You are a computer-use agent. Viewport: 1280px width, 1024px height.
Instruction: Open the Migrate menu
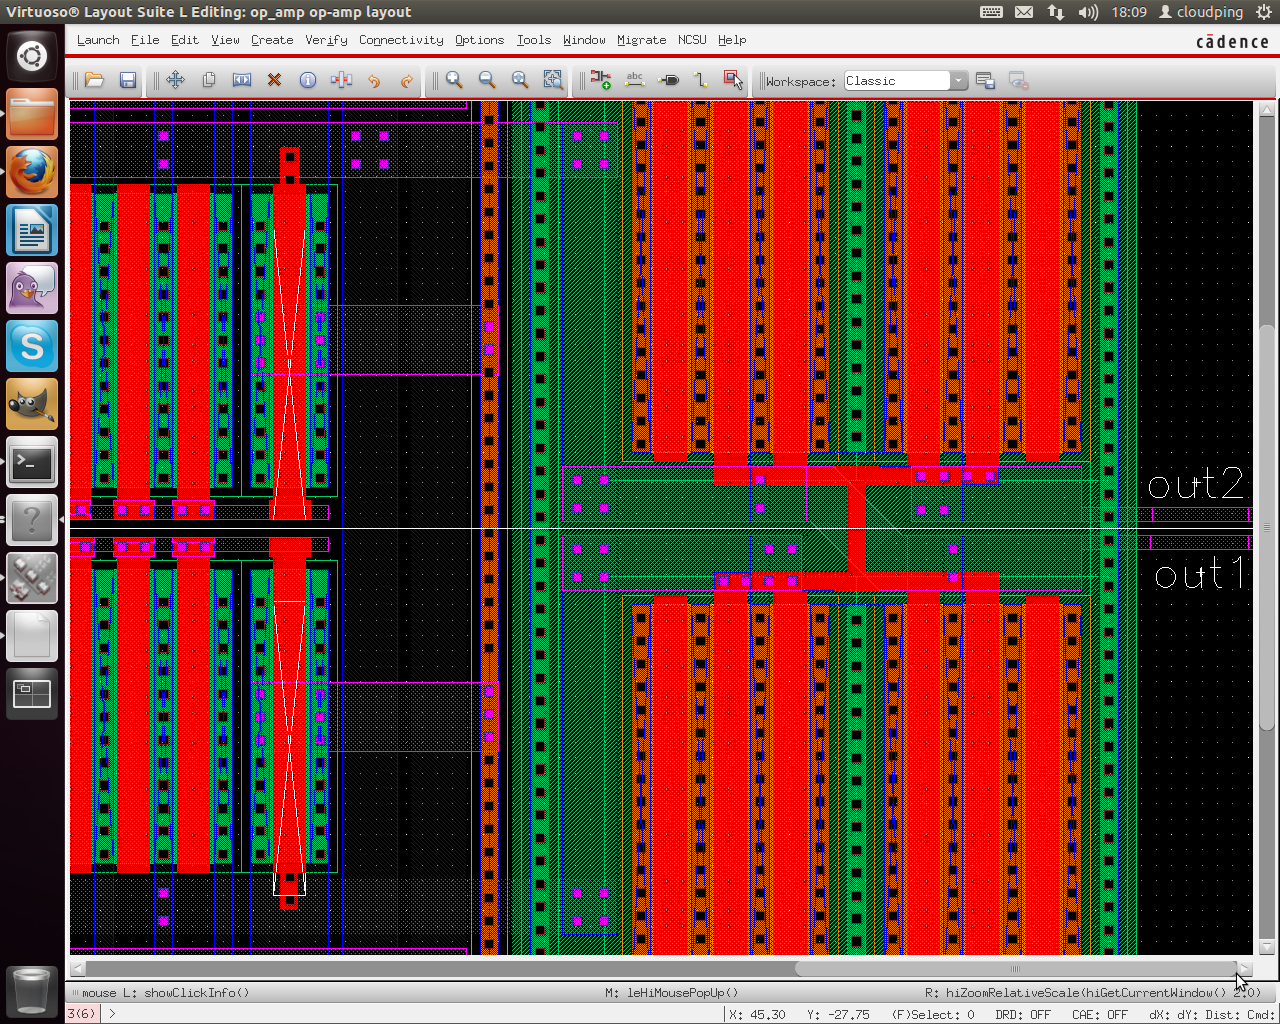[x=641, y=40]
